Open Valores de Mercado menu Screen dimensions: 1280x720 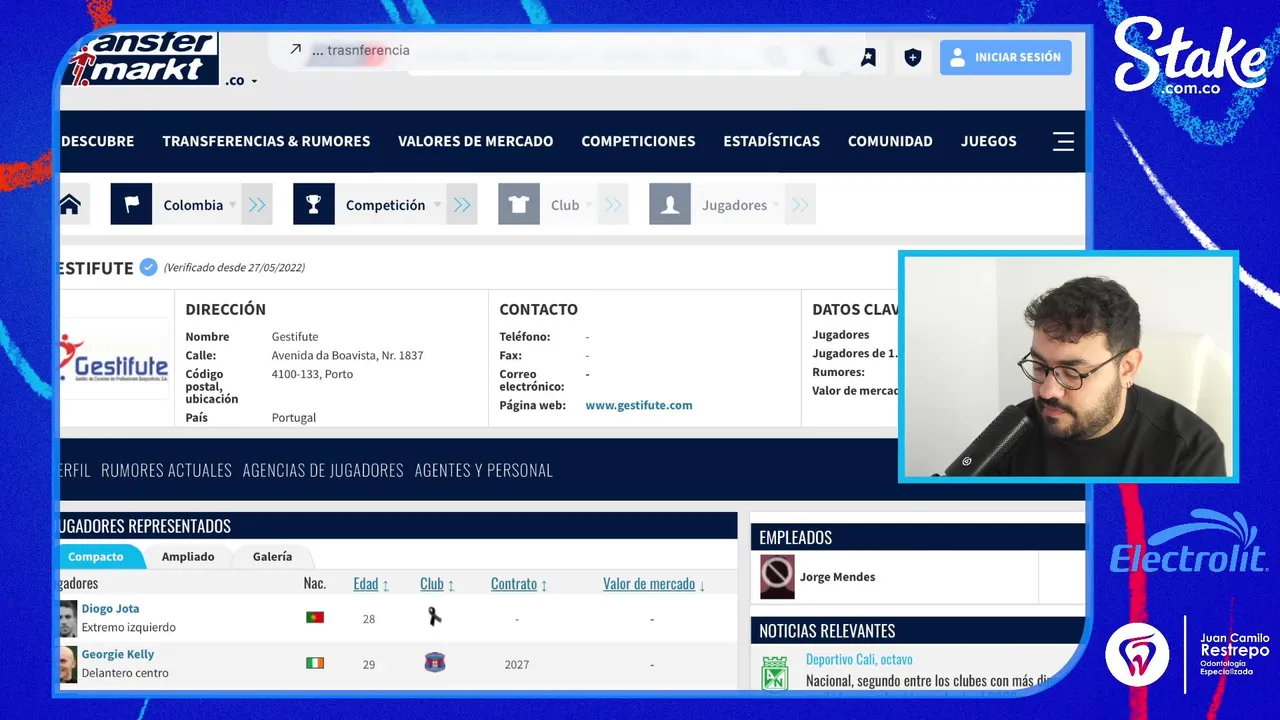click(x=475, y=141)
